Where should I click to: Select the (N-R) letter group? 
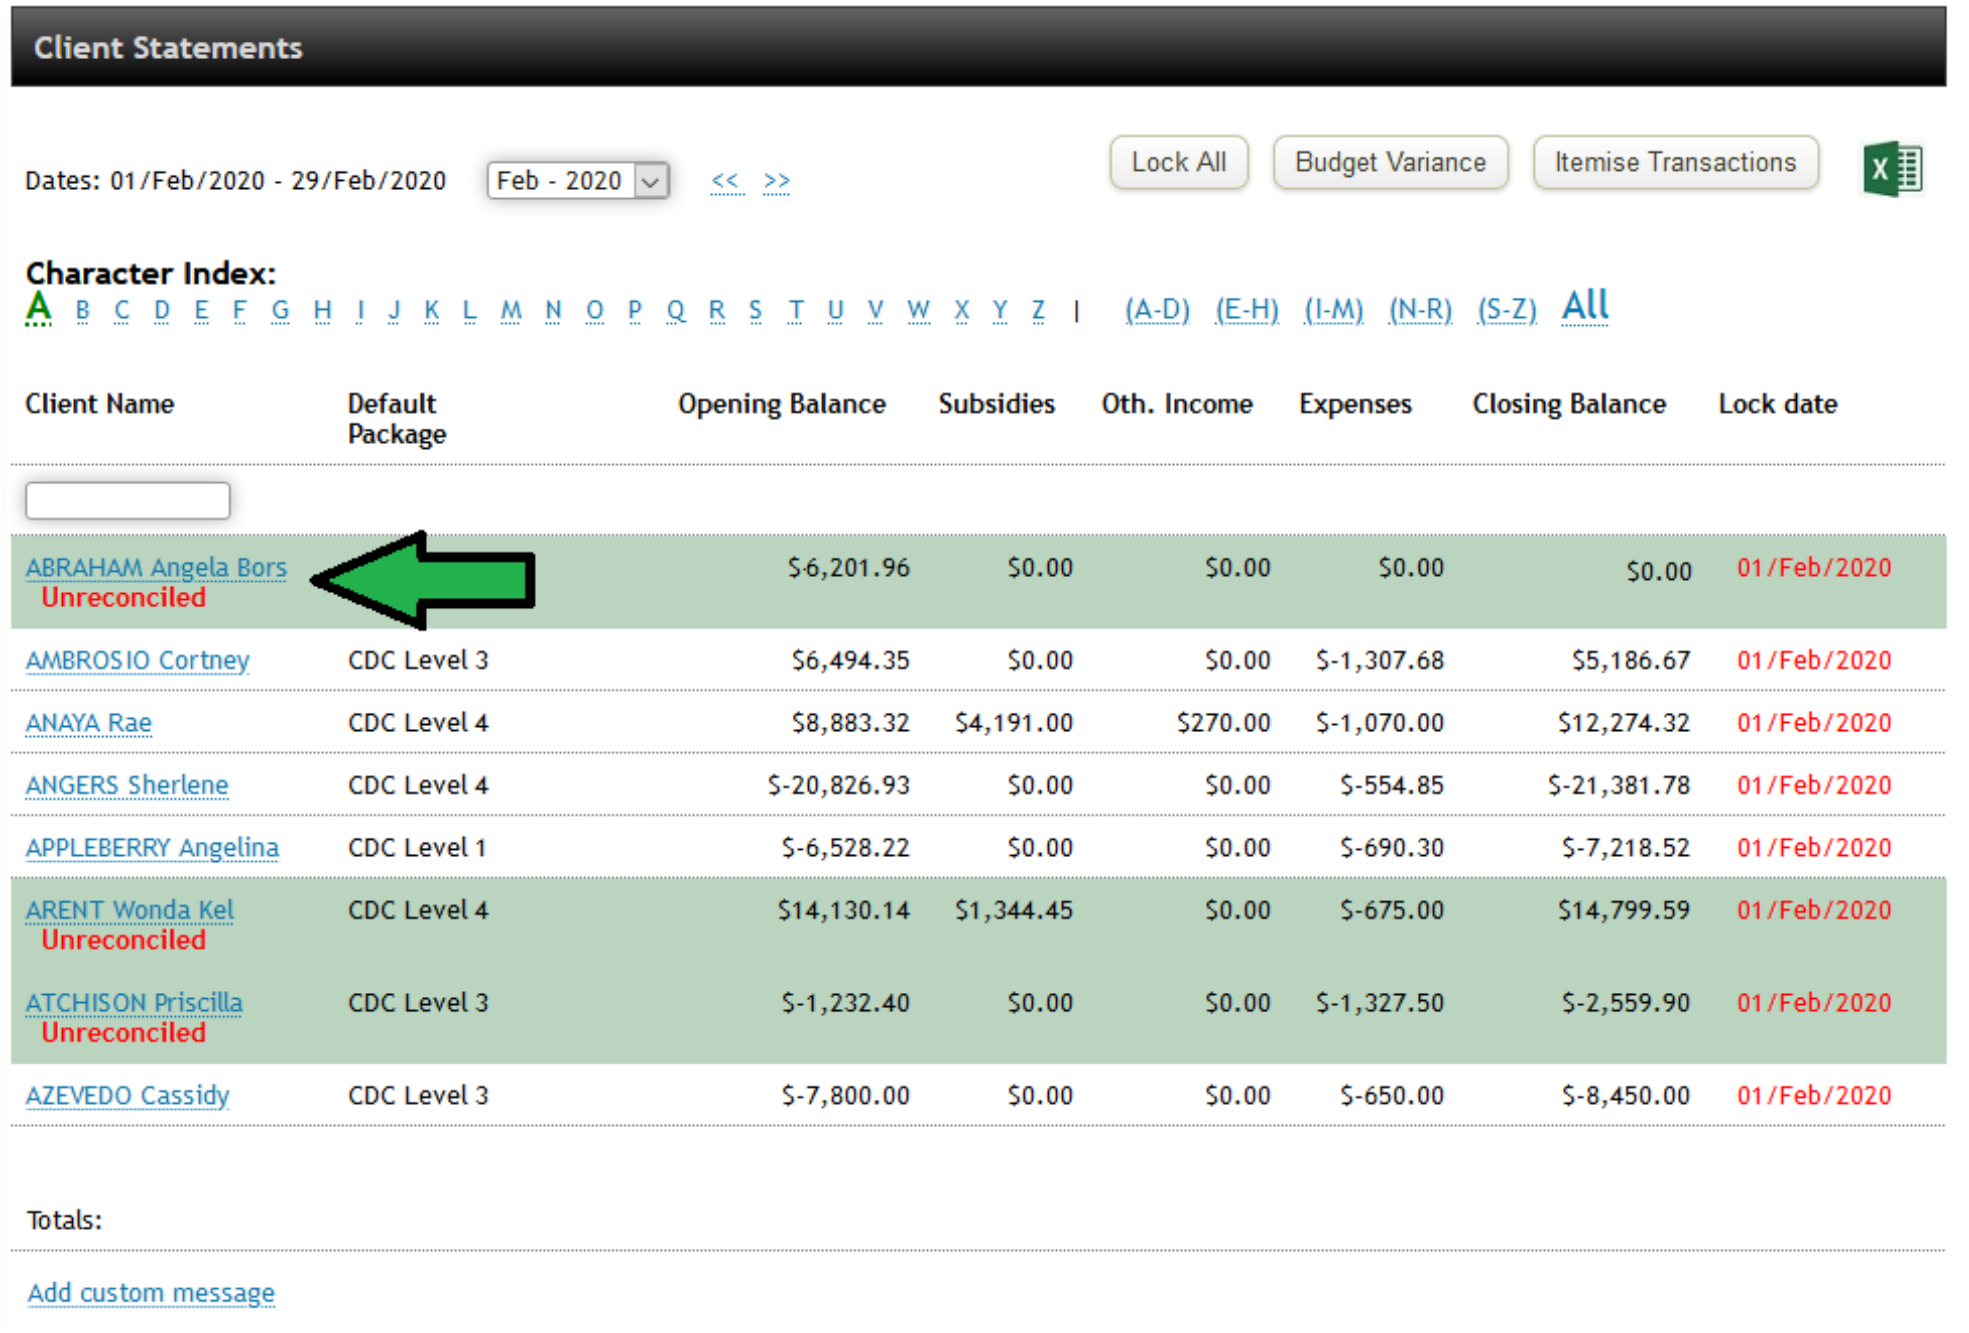coord(1419,310)
